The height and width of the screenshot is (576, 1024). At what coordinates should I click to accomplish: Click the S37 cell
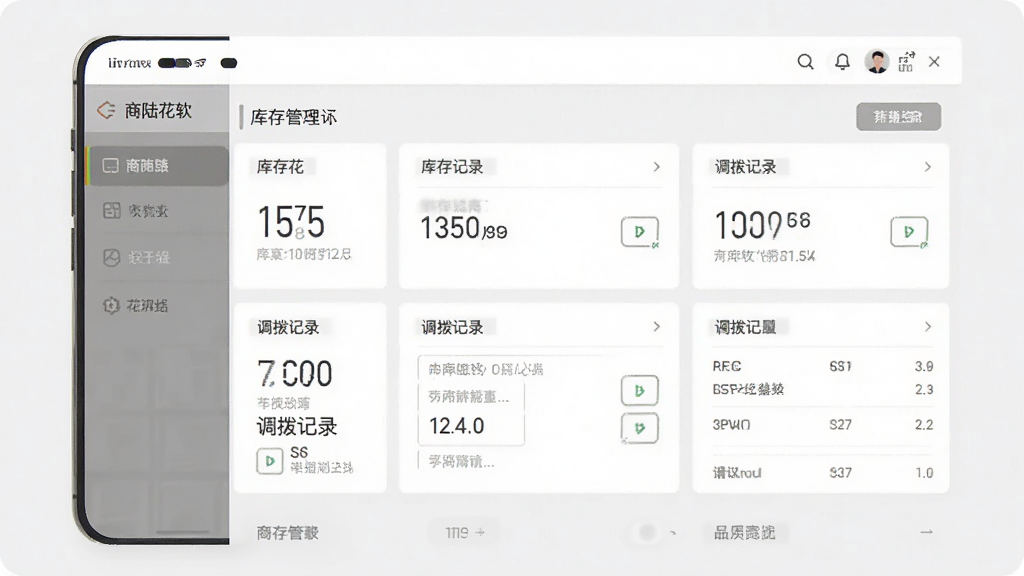(x=840, y=472)
